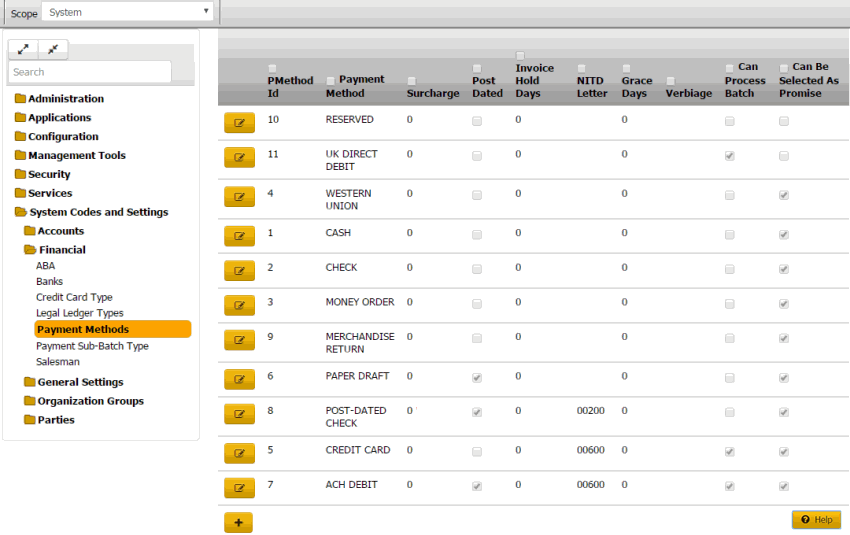Click the Help button
The image size is (850, 535).
816,520
